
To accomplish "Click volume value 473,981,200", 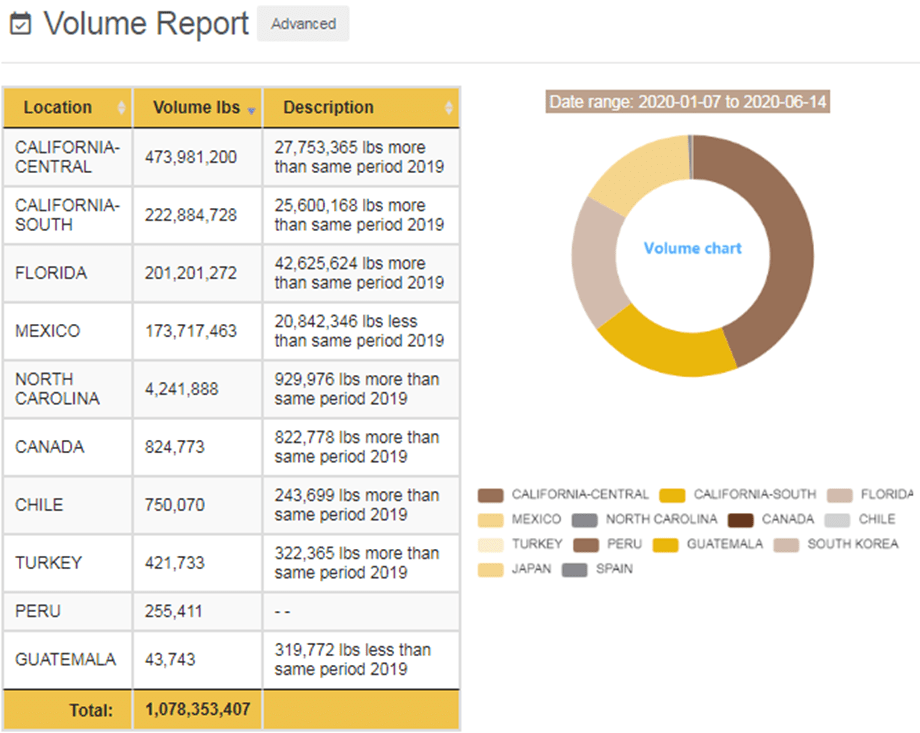I will coord(191,157).
